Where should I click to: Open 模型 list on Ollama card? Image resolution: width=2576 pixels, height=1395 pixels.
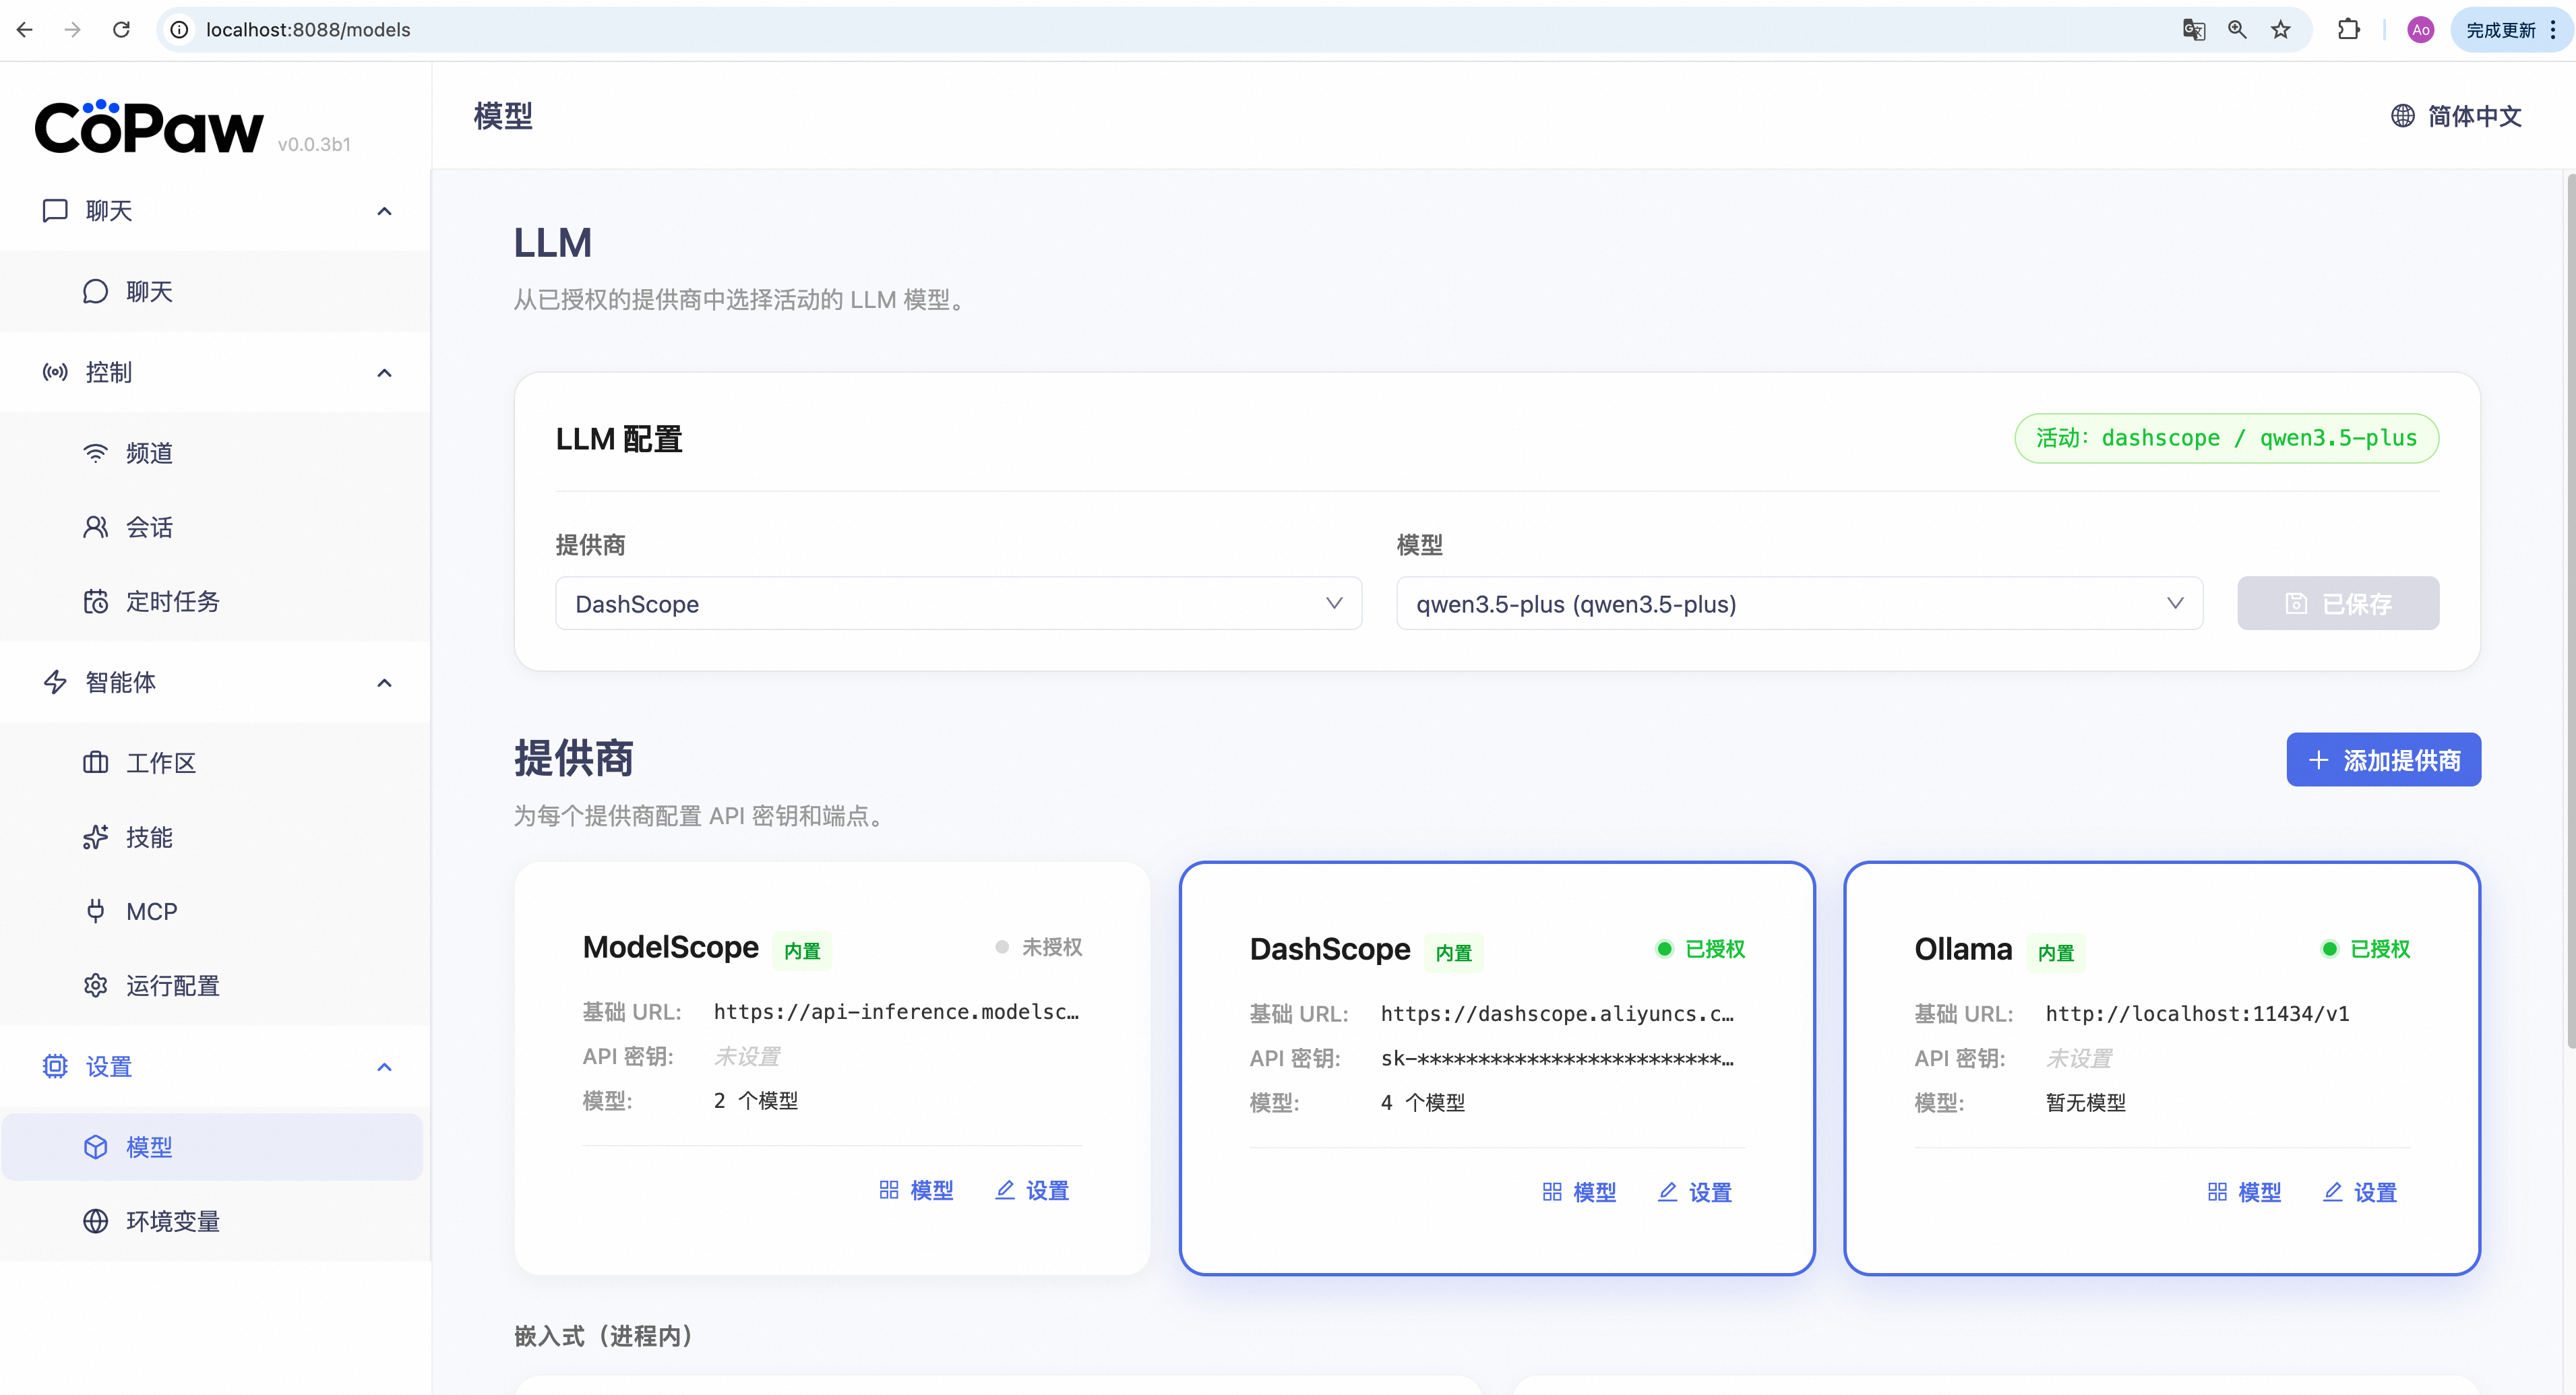tap(2244, 1192)
